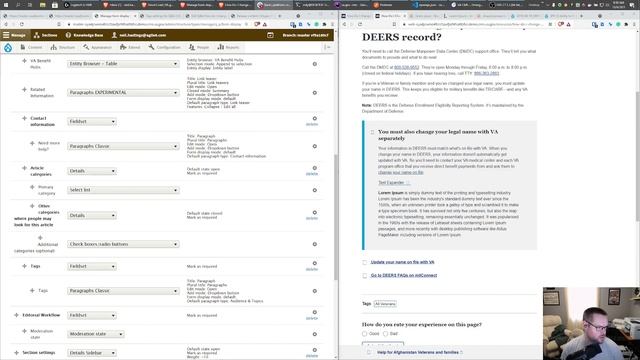
Task: Click the People admin menu
Action: point(199,47)
